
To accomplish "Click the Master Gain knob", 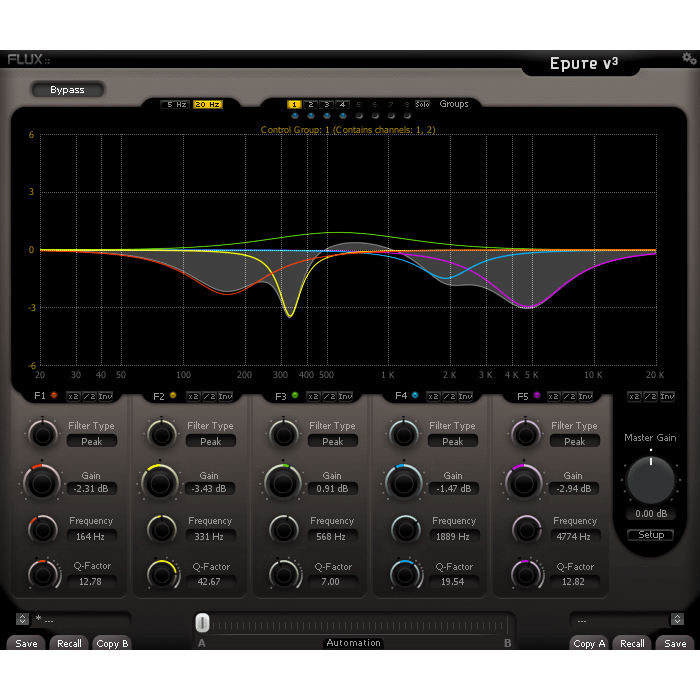I will [650, 480].
